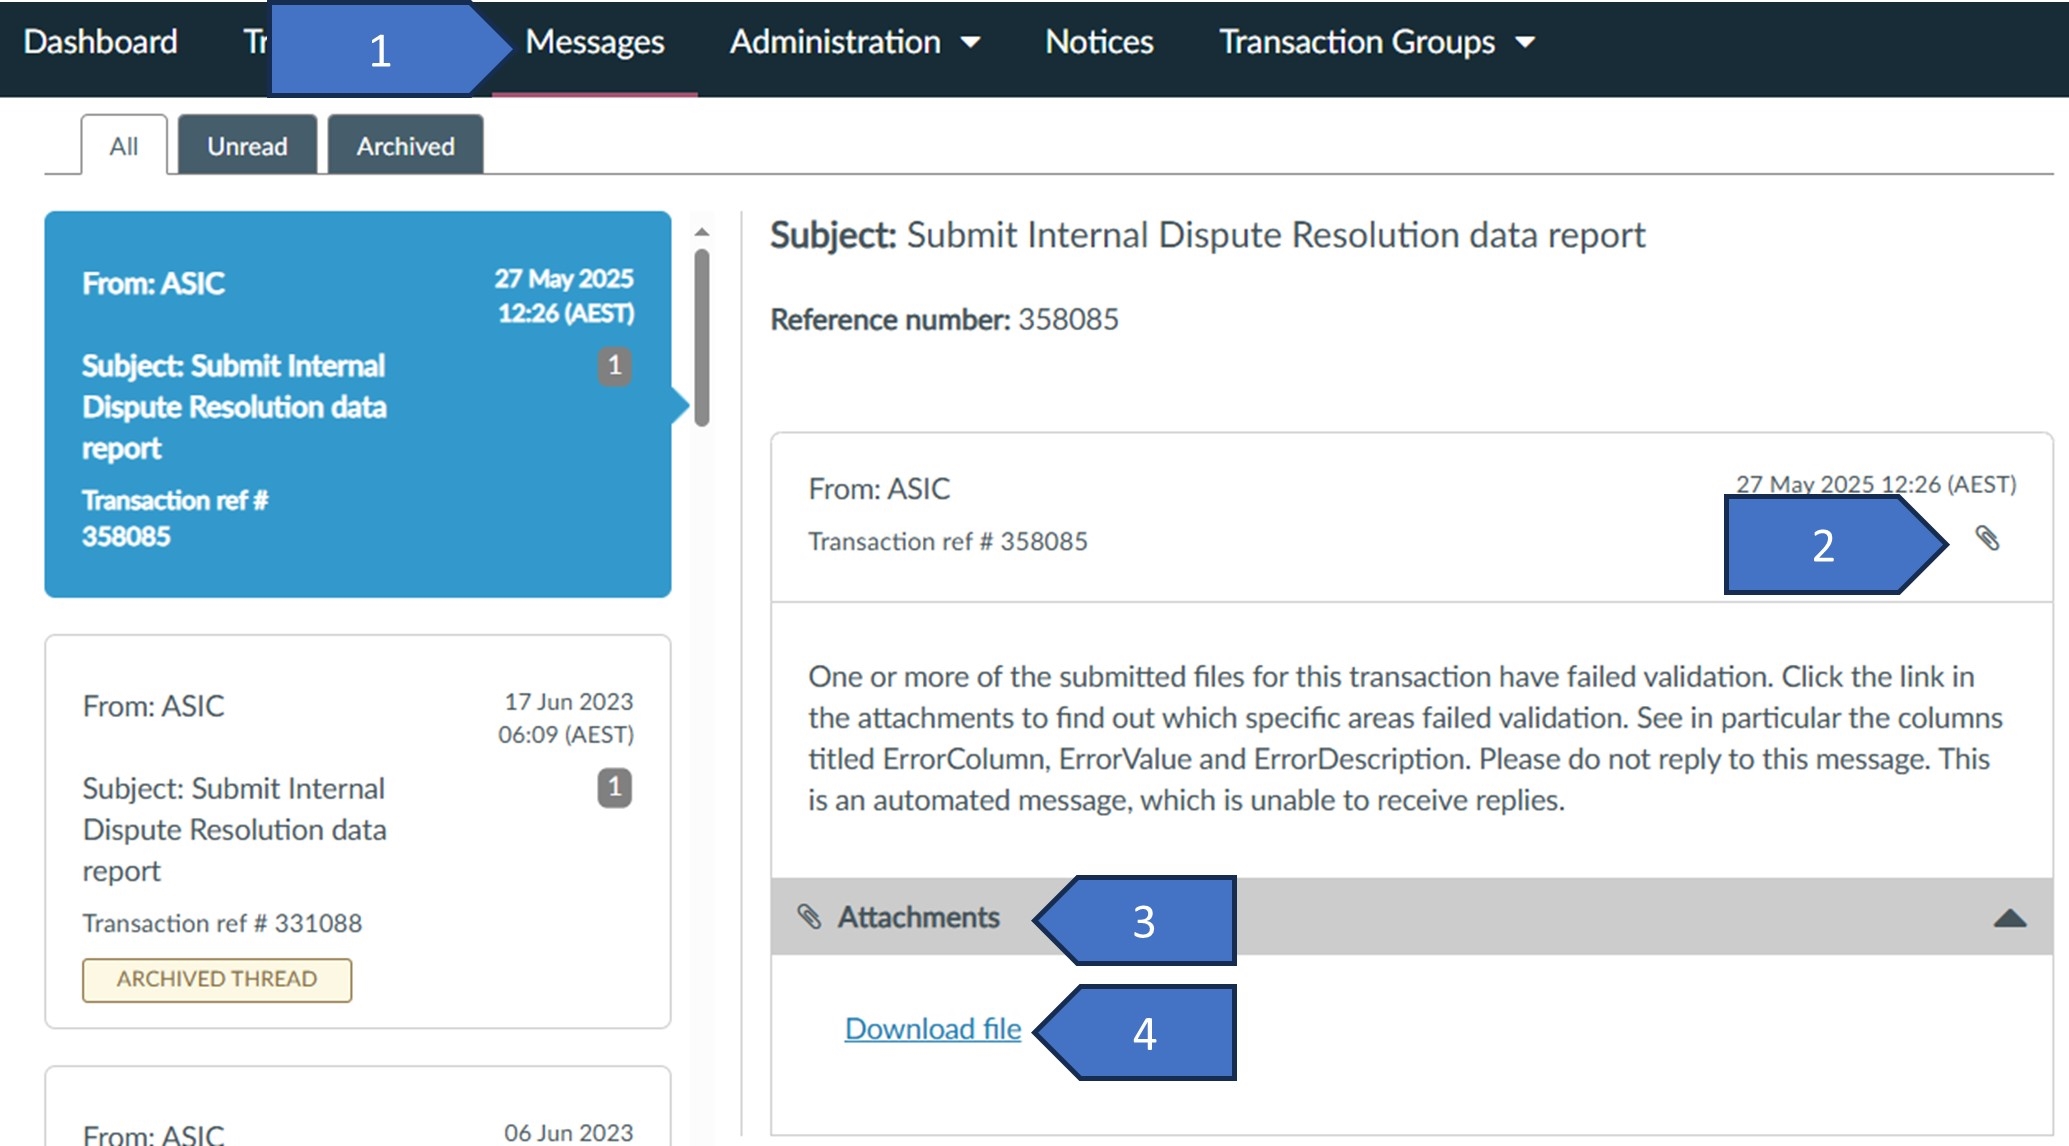Collapse the Attachments section
This screenshot has height=1146, width=2069.
click(2009, 916)
